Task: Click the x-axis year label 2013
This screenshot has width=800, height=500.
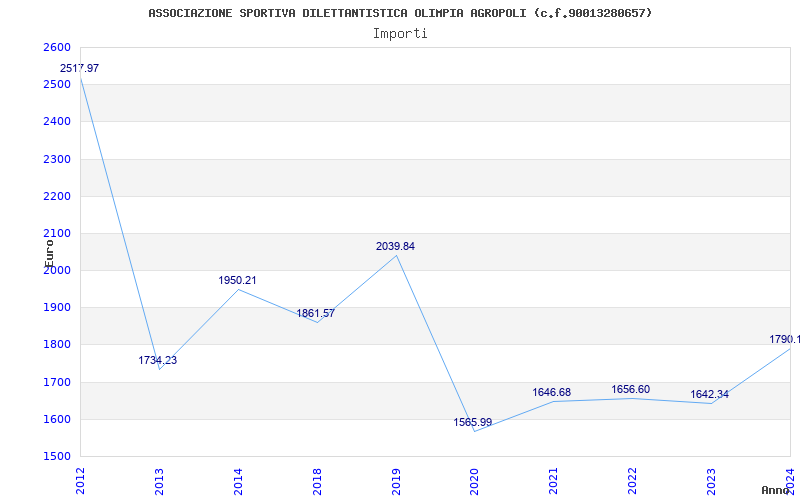Action: click(x=159, y=481)
